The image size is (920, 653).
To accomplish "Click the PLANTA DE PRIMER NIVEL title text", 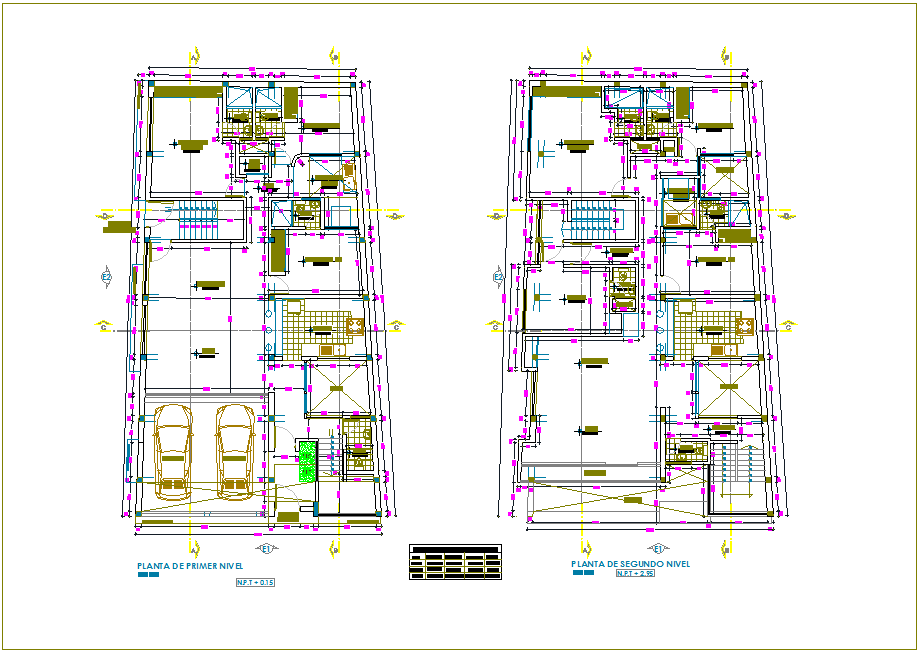I will [x=191, y=565].
